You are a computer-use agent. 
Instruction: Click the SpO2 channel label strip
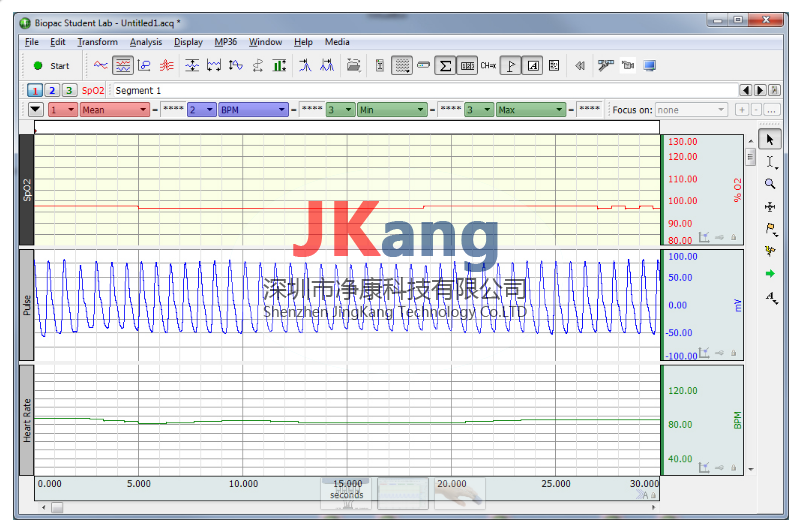[x=27, y=190]
